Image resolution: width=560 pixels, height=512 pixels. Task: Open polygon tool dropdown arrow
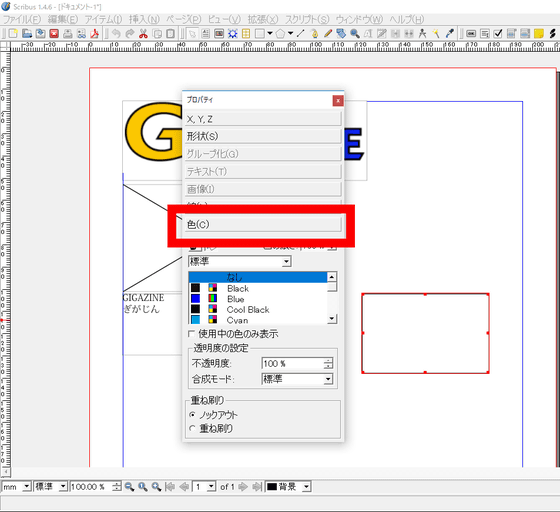coord(290,34)
